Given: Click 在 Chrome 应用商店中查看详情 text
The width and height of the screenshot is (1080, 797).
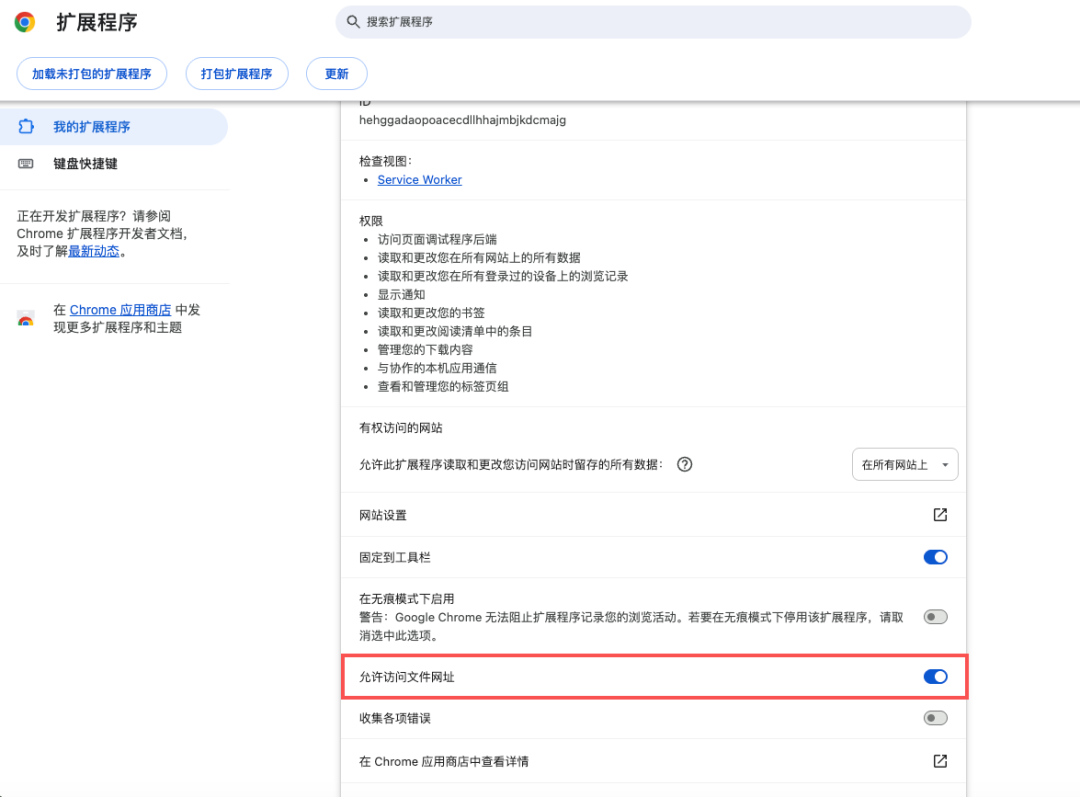Looking at the screenshot, I should pyautogui.click(x=444, y=762).
